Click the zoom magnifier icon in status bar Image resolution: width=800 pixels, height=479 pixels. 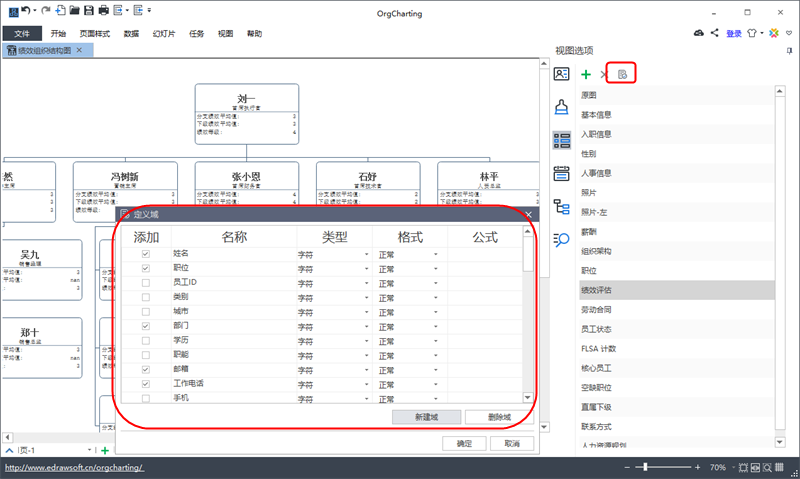click(767, 467)
